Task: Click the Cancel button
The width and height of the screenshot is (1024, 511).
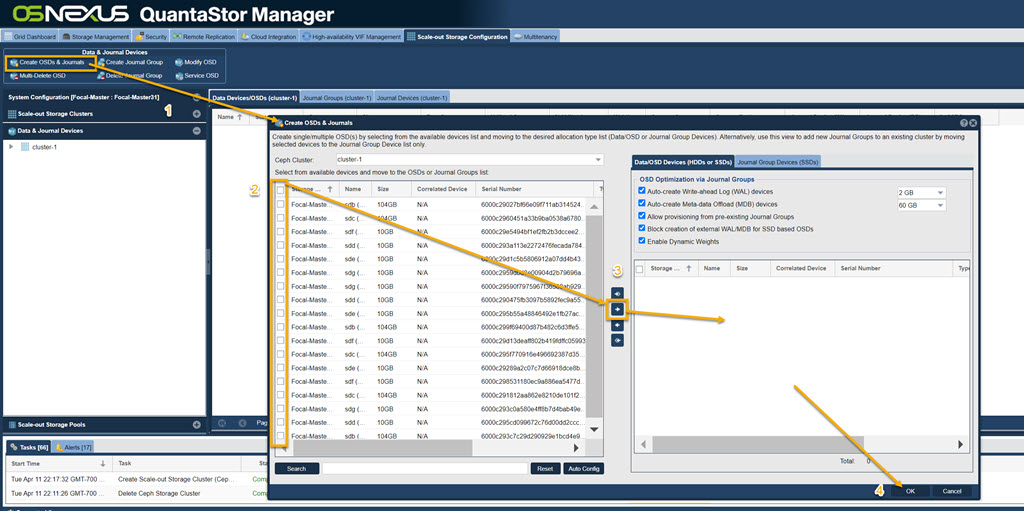Action: (x=952, y=491)
